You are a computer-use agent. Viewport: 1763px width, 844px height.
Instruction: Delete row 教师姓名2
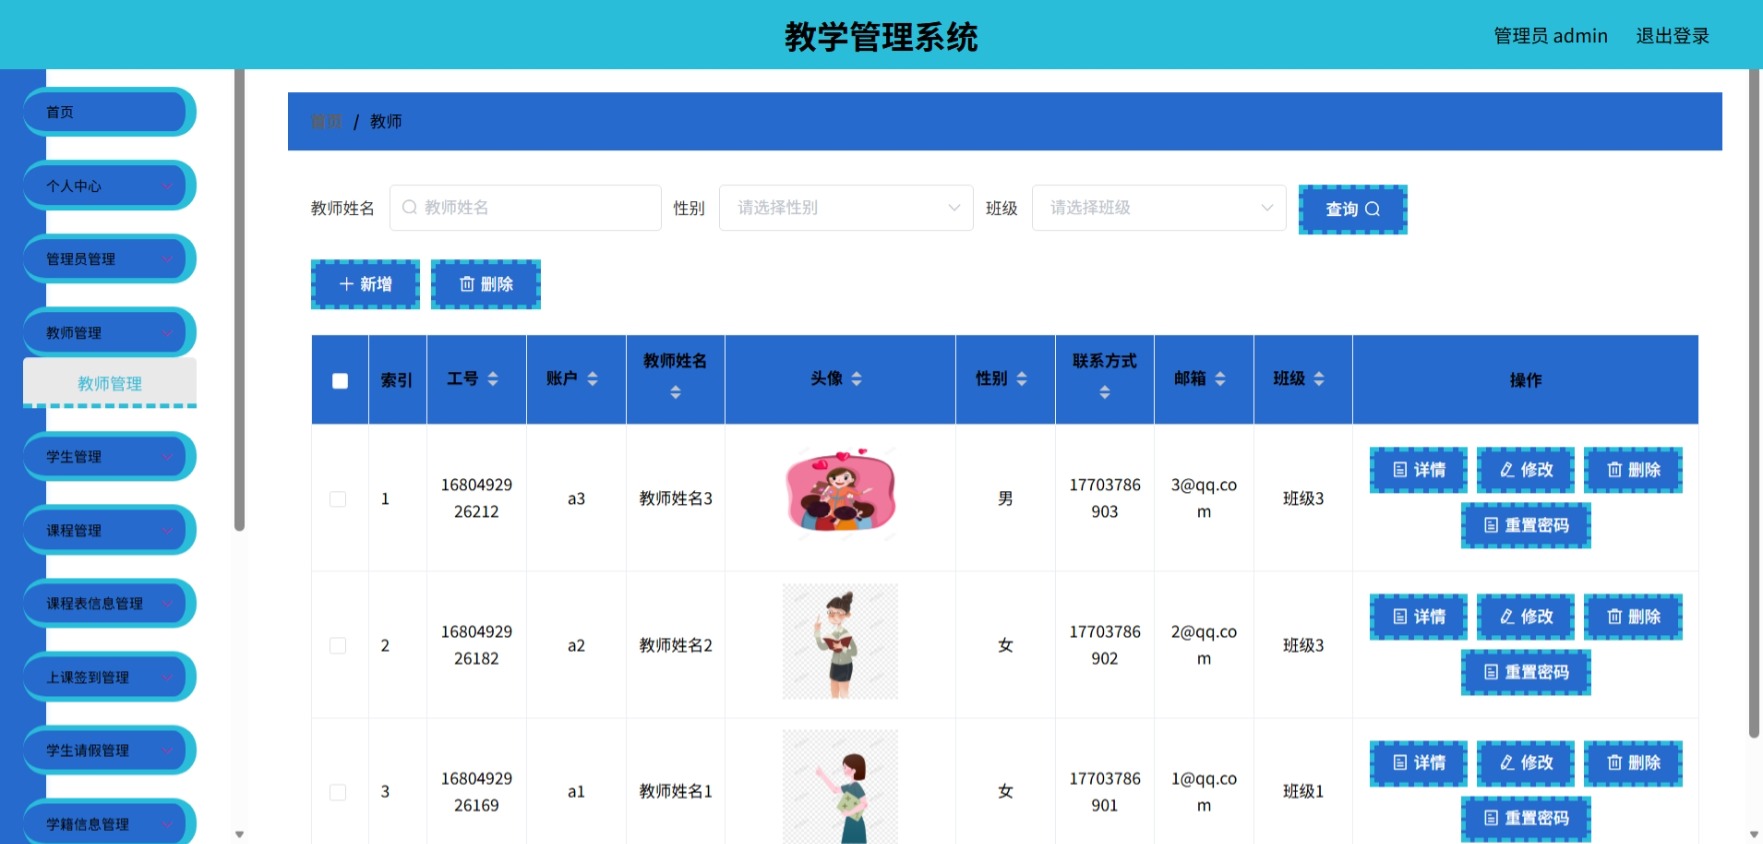[1633, 617]
